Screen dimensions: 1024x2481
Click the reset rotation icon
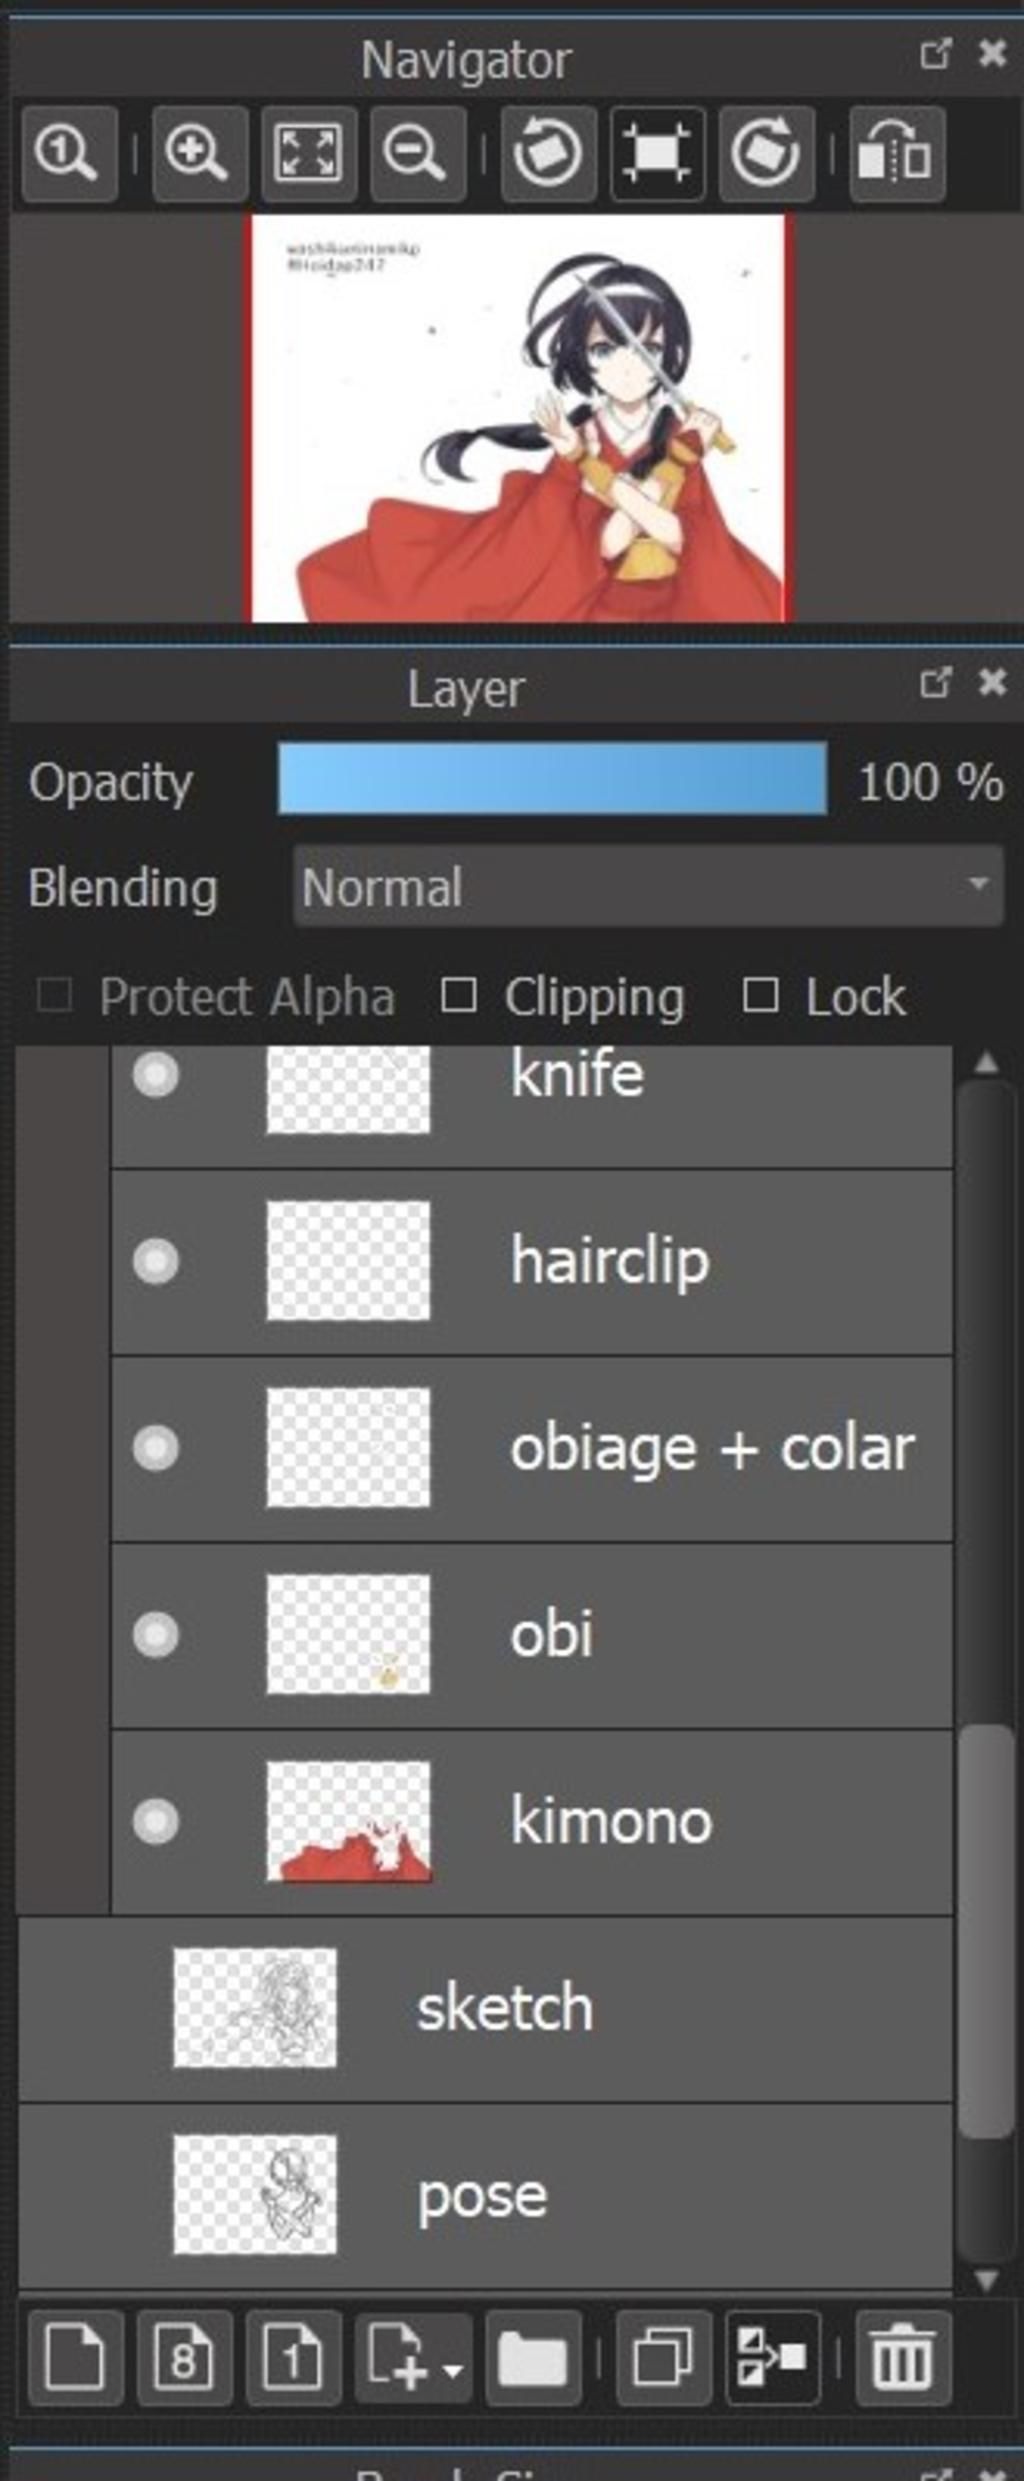pyautogui.click(x=657, y=155)
